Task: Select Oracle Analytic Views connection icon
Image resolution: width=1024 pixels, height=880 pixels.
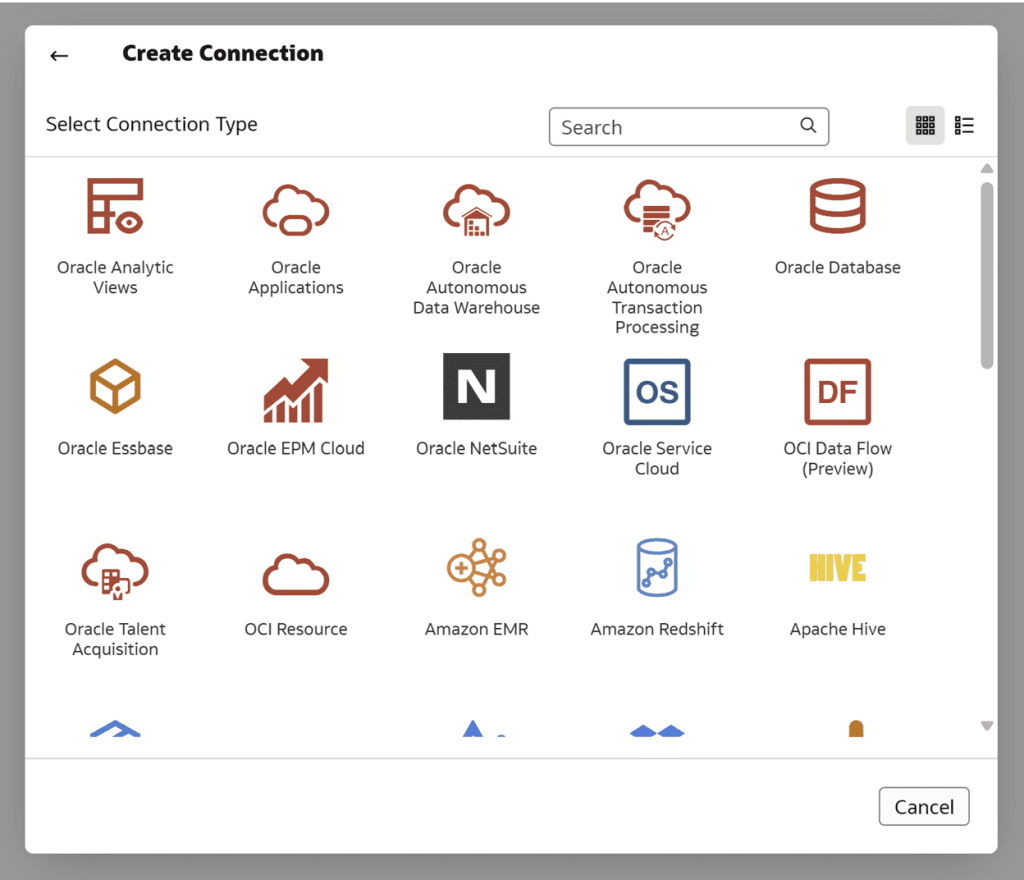Action: (x=115, y=207)
